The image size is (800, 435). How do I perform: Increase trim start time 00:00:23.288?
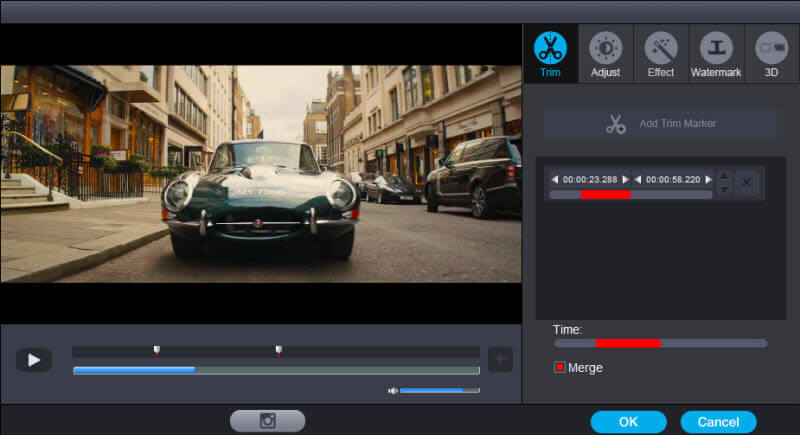pos(626,180)
